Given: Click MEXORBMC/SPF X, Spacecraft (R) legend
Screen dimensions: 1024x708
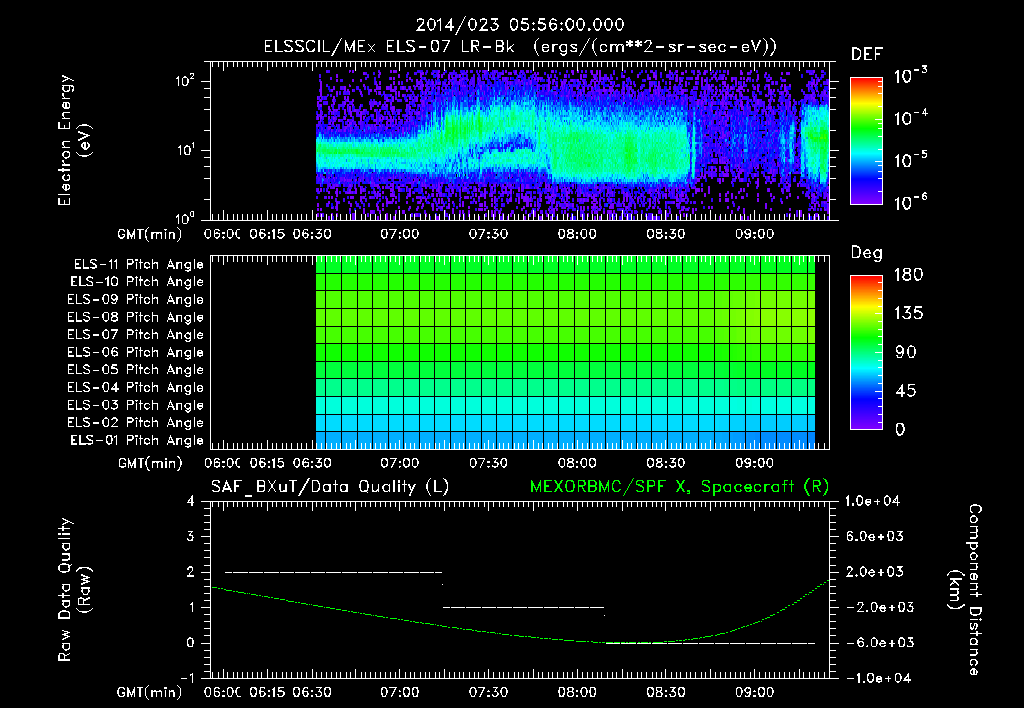Looking at the screenshot, I should [x=679, y=487].
